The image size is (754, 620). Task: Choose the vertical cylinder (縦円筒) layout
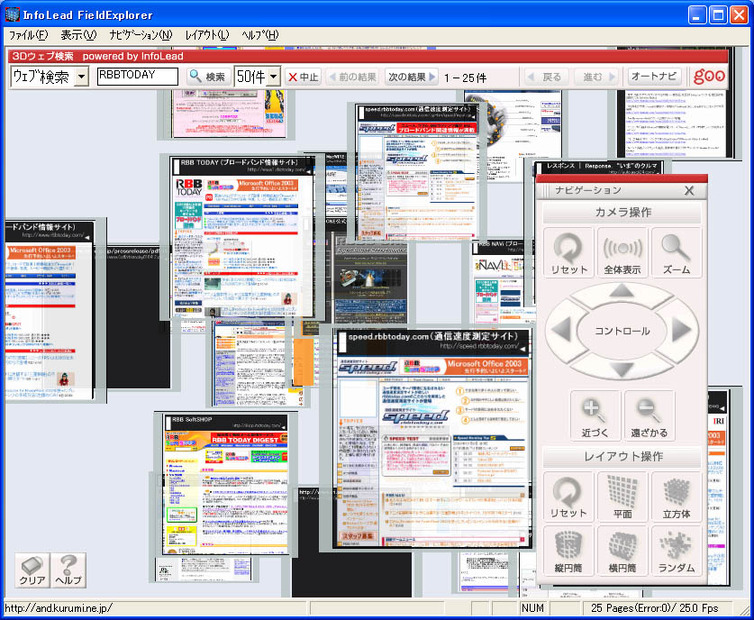point(568,551)
